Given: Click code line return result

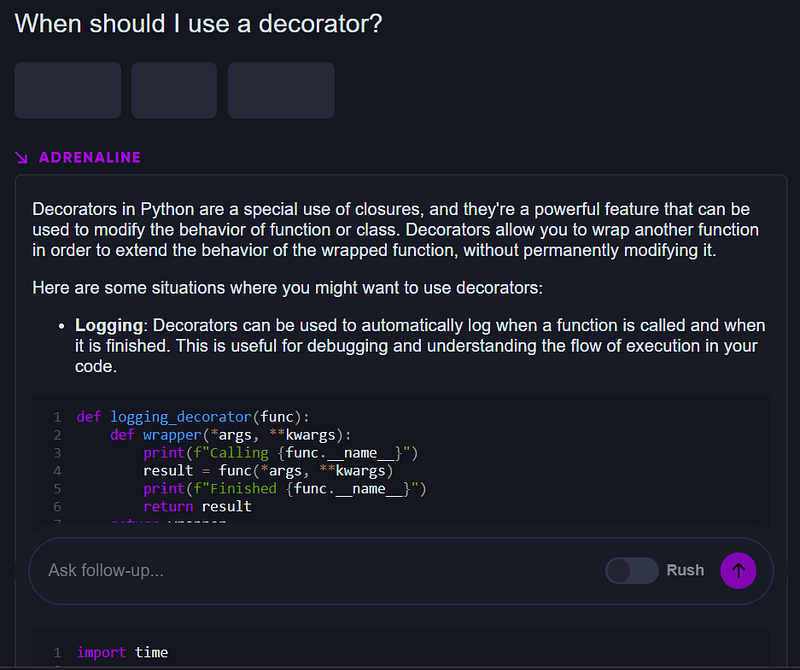Looking at the screenshot, I should click(197, 506).
